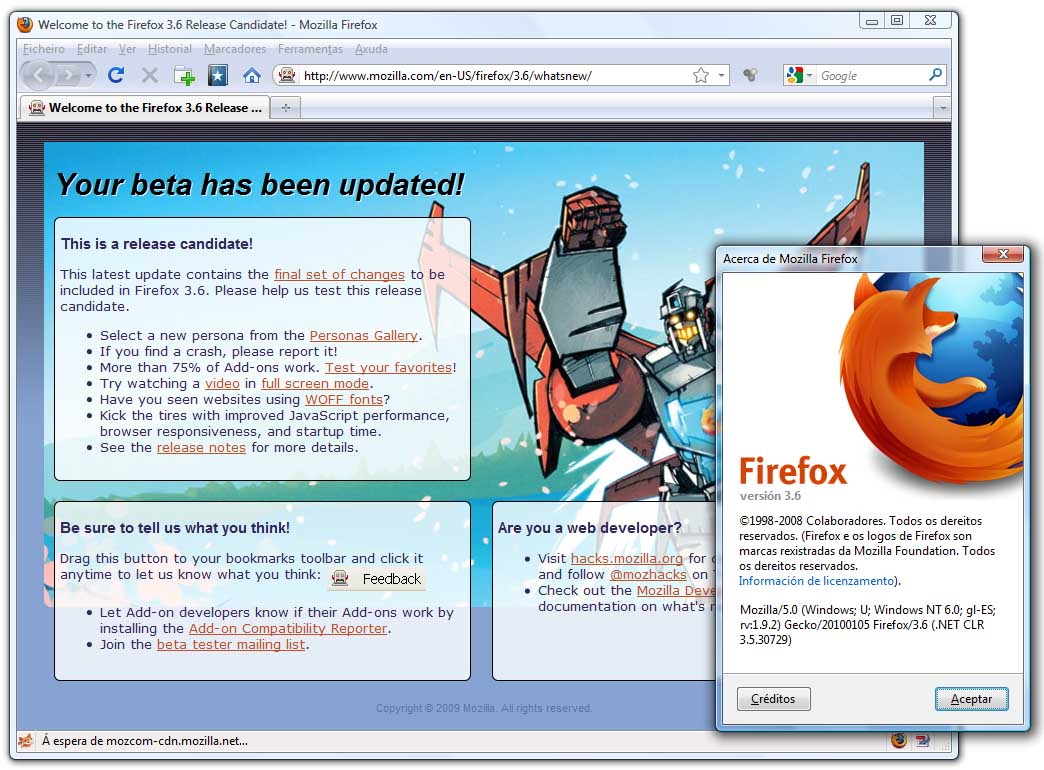Click the Firefox logo in the window title bar
The width and height of the screenshot is (1044, 770).
pyautogui.click(x=25, y=25)
